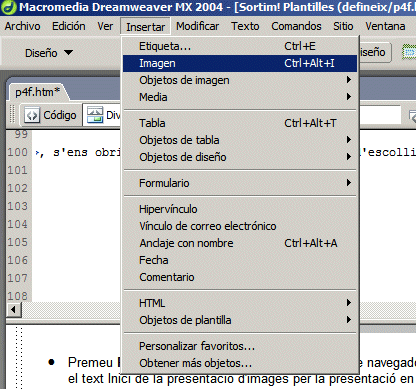This screenshot has width=416, height=389.
Task: Select Imagen from the Insertar menu
Action: point(240,63)
